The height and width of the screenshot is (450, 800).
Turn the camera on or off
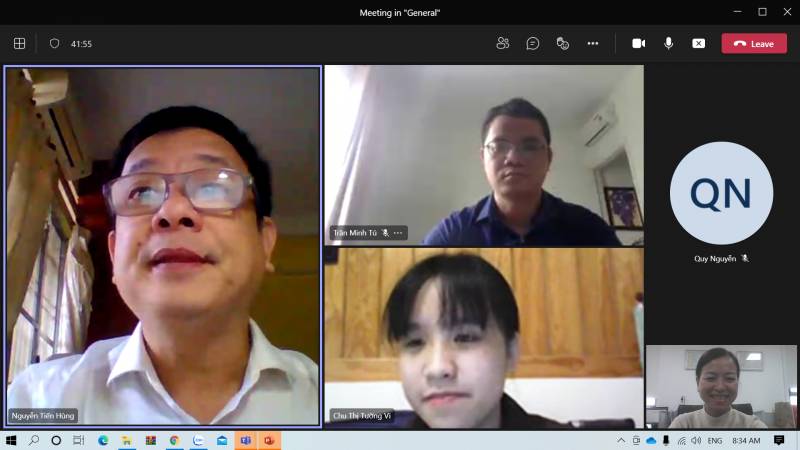(x=638, y=43)
